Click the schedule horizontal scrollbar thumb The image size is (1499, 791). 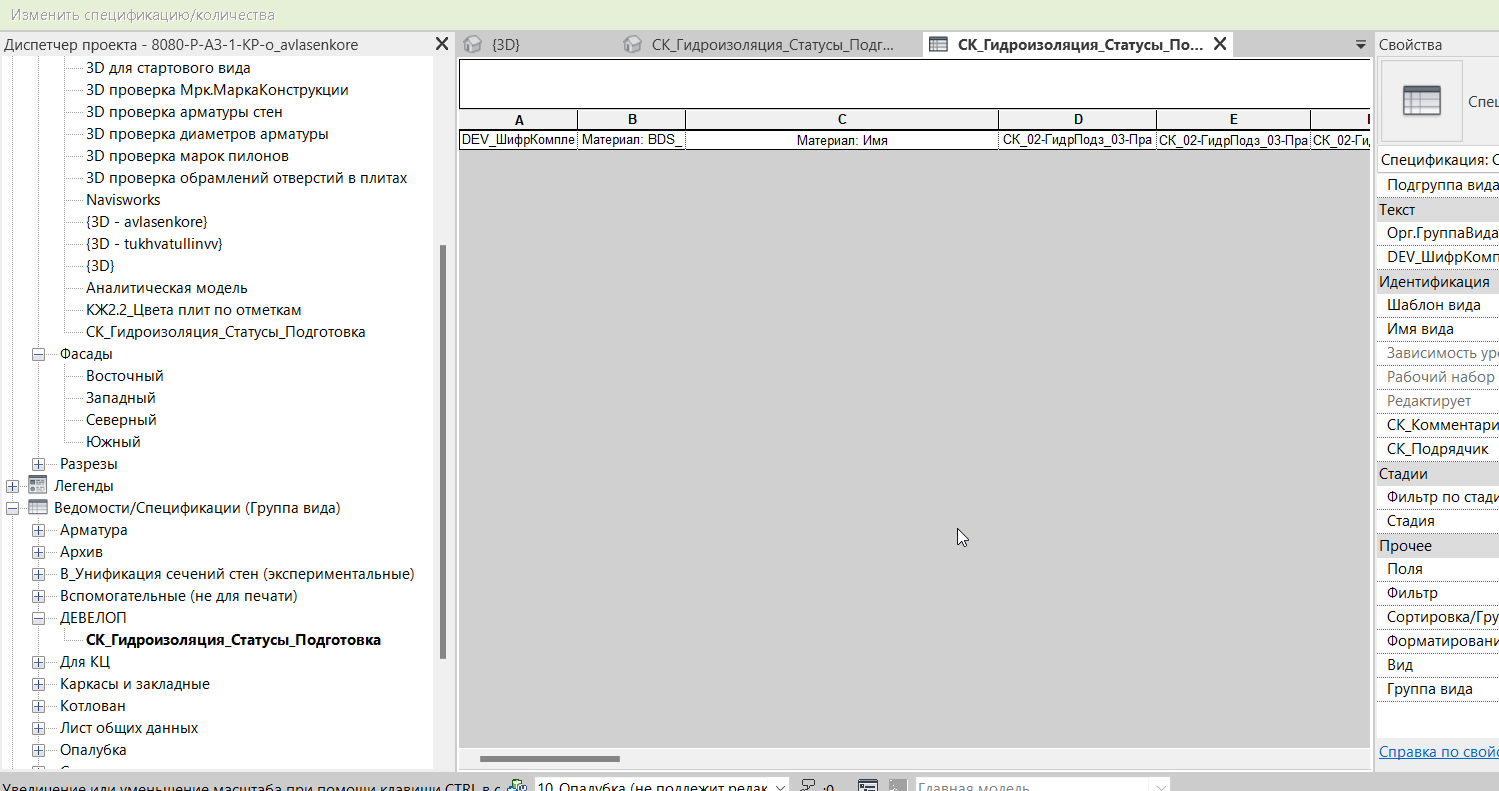pyautogui.click(x=549, y=760)
